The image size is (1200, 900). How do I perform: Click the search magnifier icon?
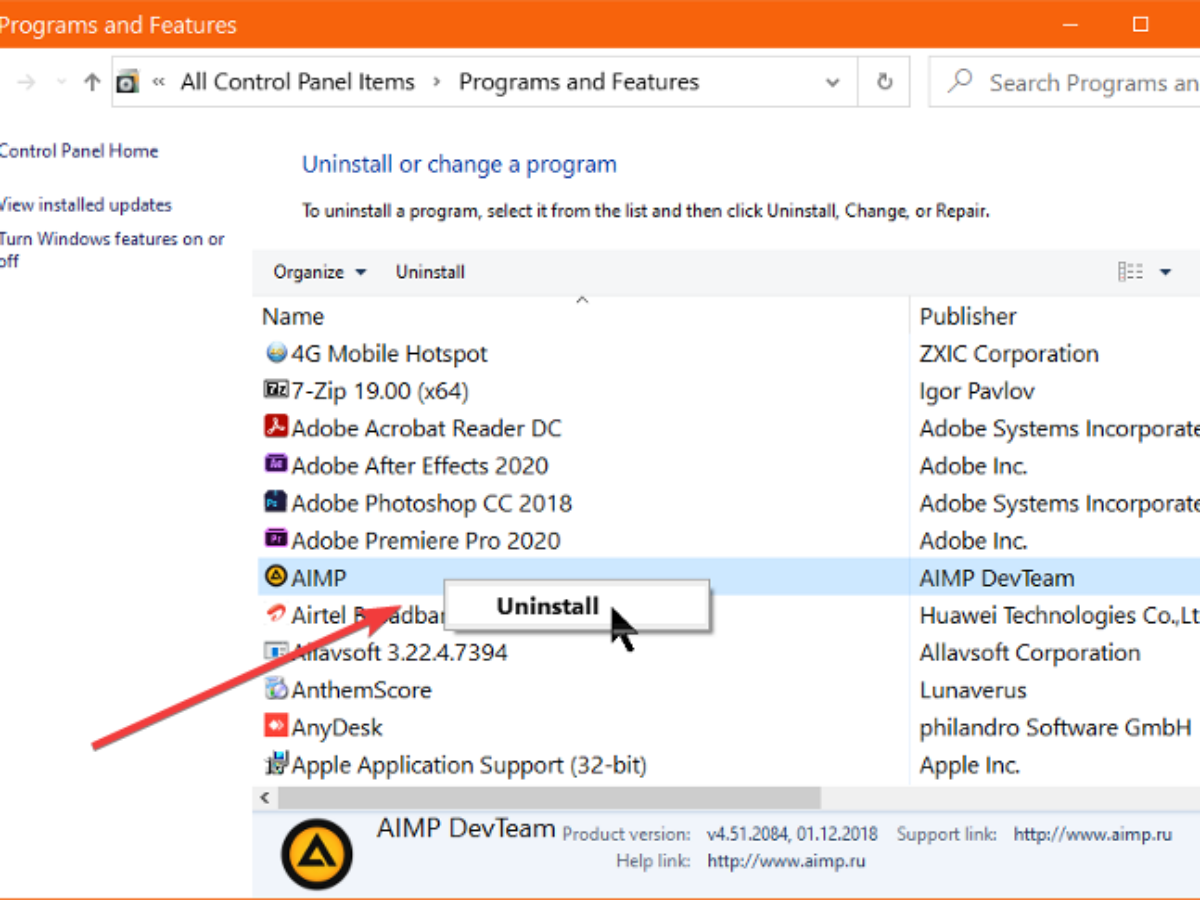click(960, 81)
